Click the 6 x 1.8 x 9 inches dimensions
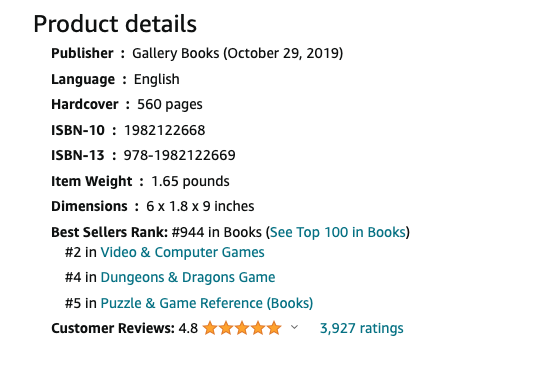Image resolution: width=557 pixels, height=380 pixels. point(200,206)
